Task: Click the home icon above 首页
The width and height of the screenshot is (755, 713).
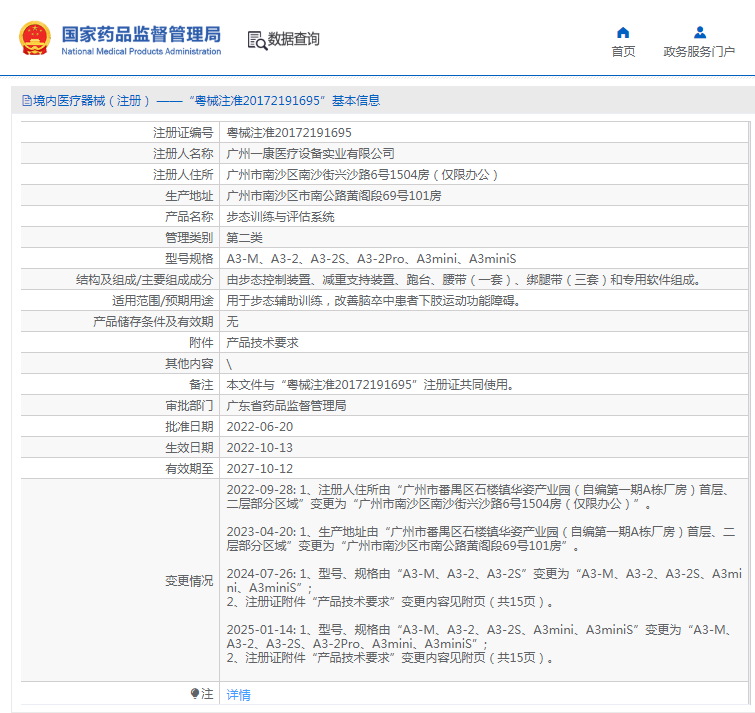Action: (x=623, y=33)
